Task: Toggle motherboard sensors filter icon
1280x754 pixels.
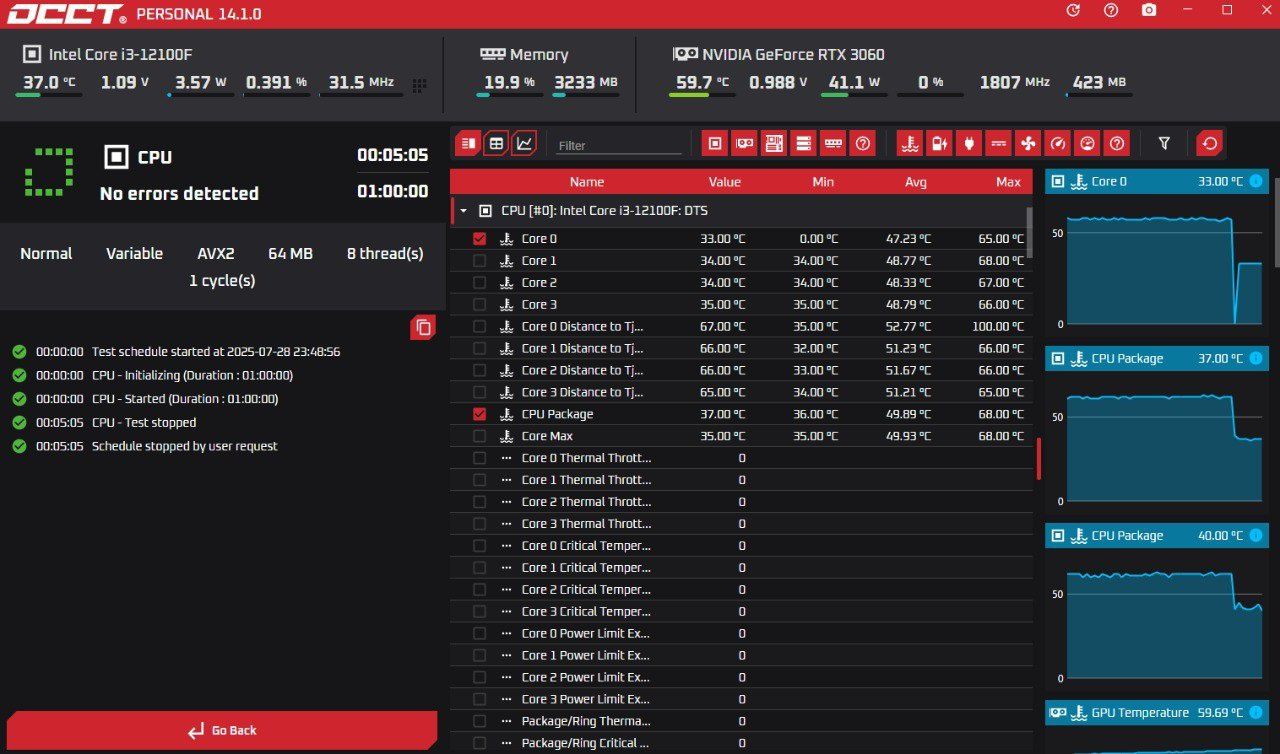Action: 774,144
